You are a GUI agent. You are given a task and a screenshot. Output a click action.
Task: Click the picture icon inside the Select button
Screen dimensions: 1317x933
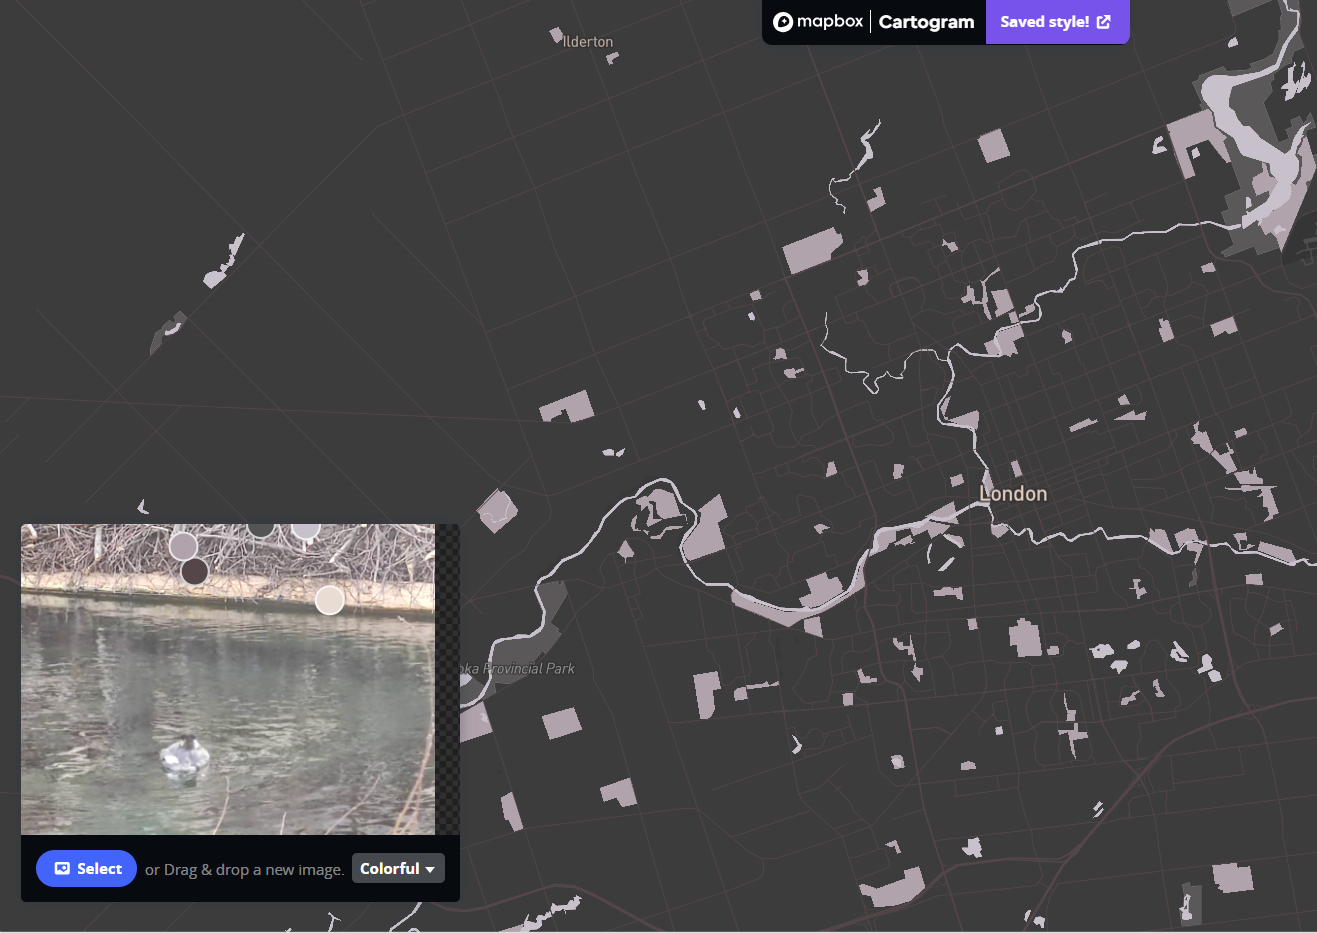(62, 868)
